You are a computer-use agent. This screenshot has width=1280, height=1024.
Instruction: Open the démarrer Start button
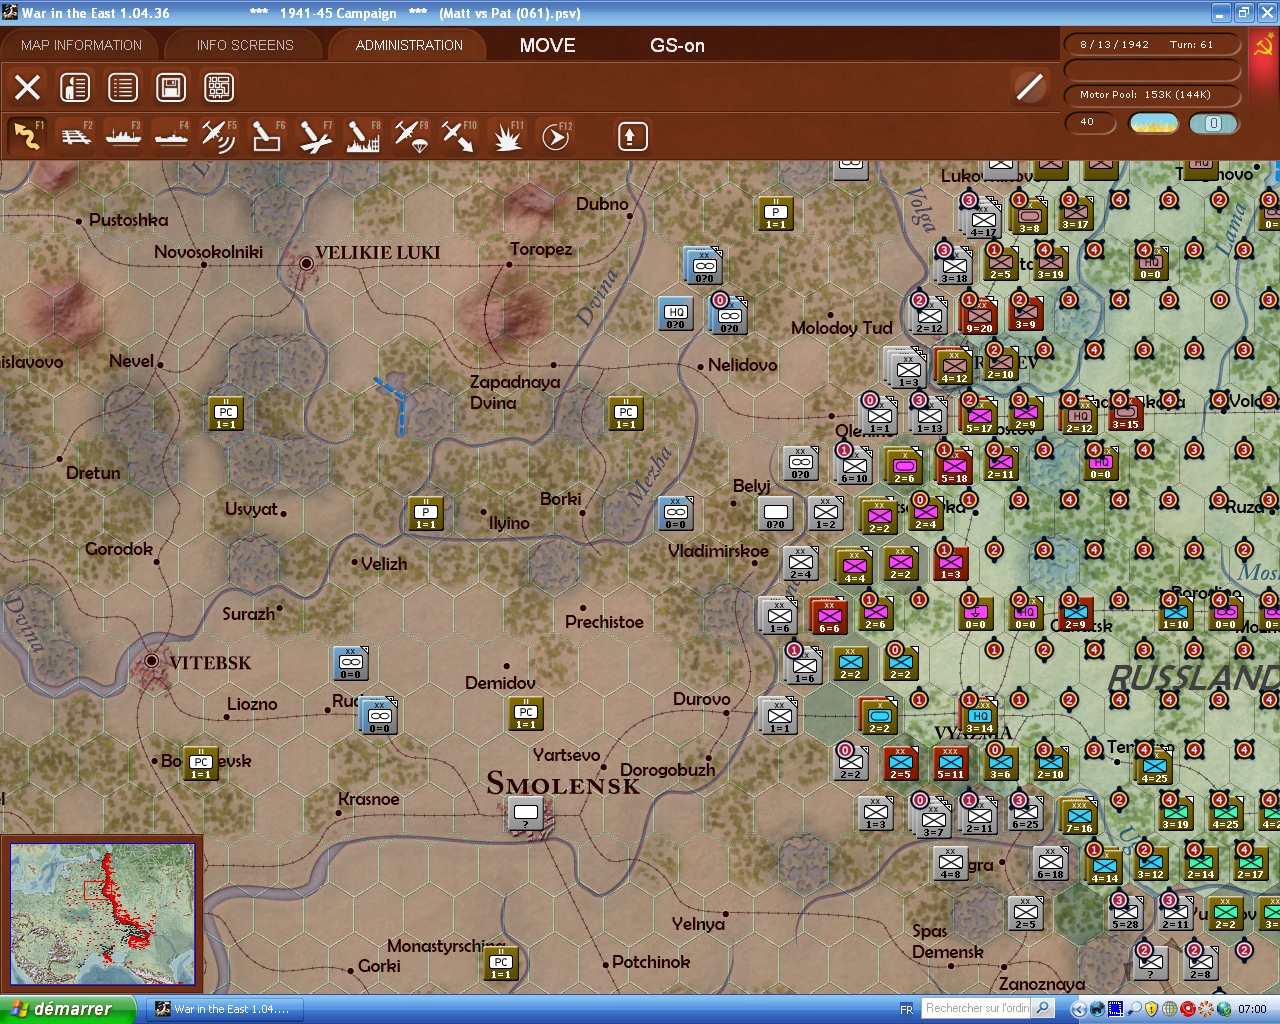coord(67,1009)
